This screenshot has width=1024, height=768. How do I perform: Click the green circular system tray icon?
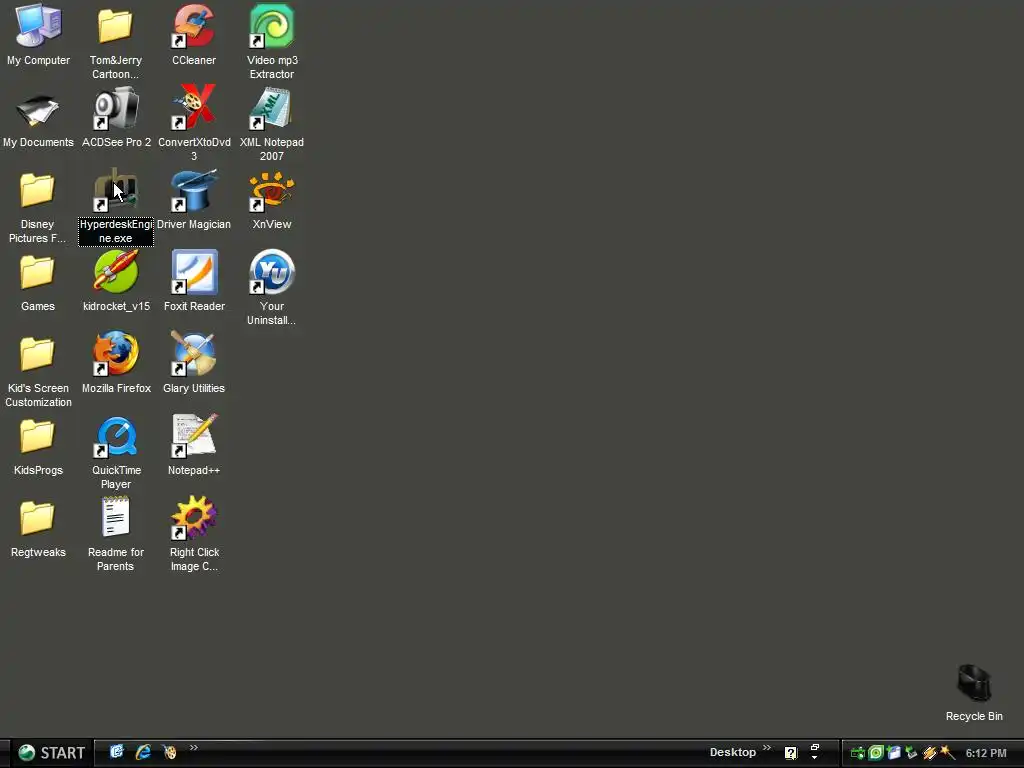[876, 753]
